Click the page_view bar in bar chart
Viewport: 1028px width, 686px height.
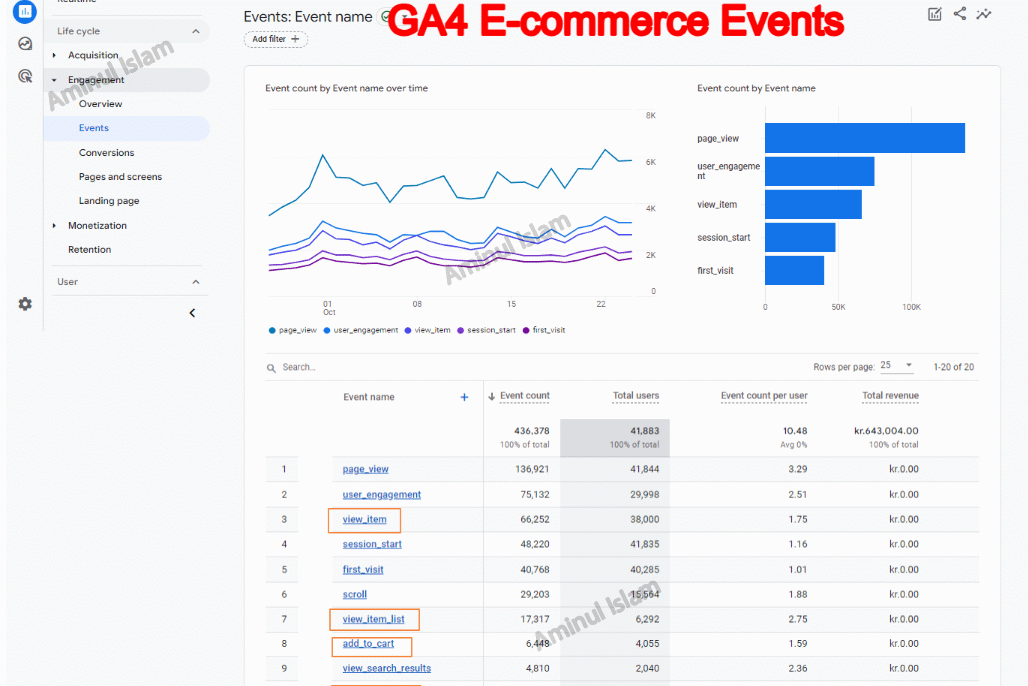pos(865,138)
